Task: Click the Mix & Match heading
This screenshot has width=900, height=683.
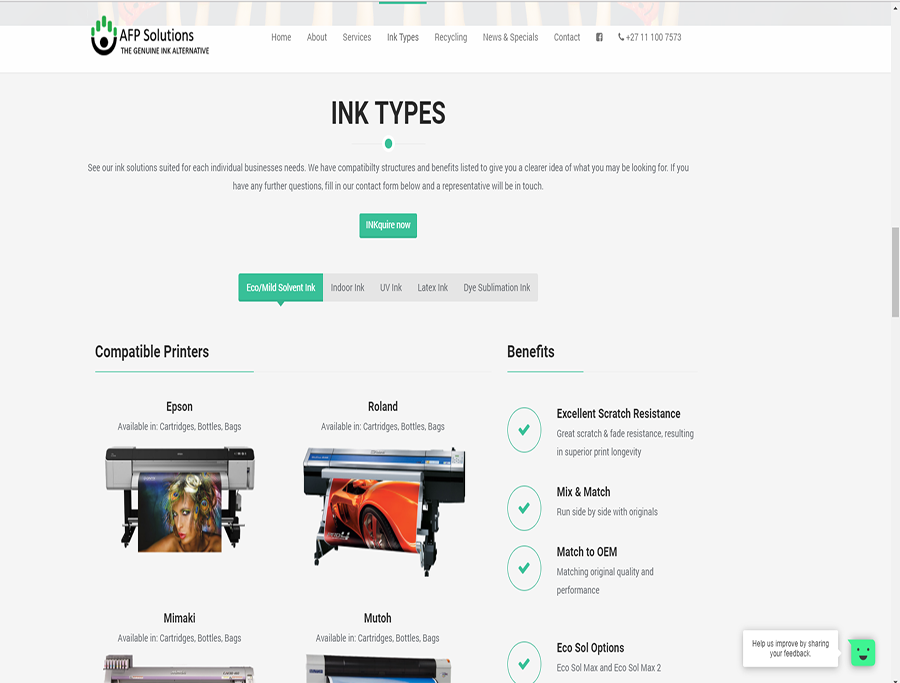Action: (584, 492)
